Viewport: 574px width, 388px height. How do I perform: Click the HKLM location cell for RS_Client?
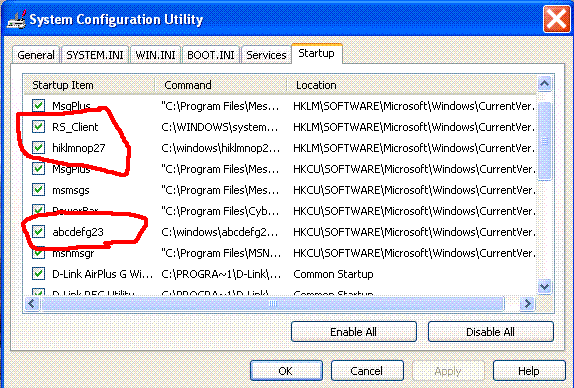[414, 127]
